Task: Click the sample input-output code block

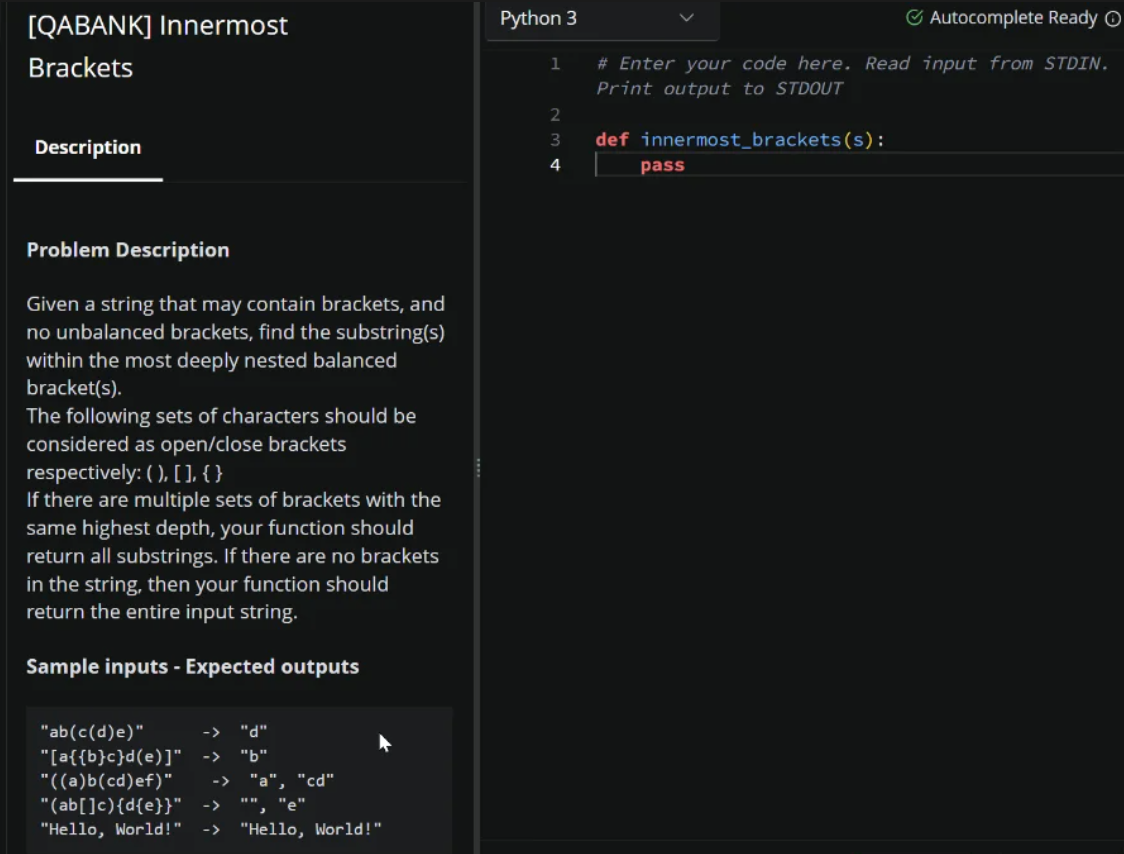Action: point(240,780)
